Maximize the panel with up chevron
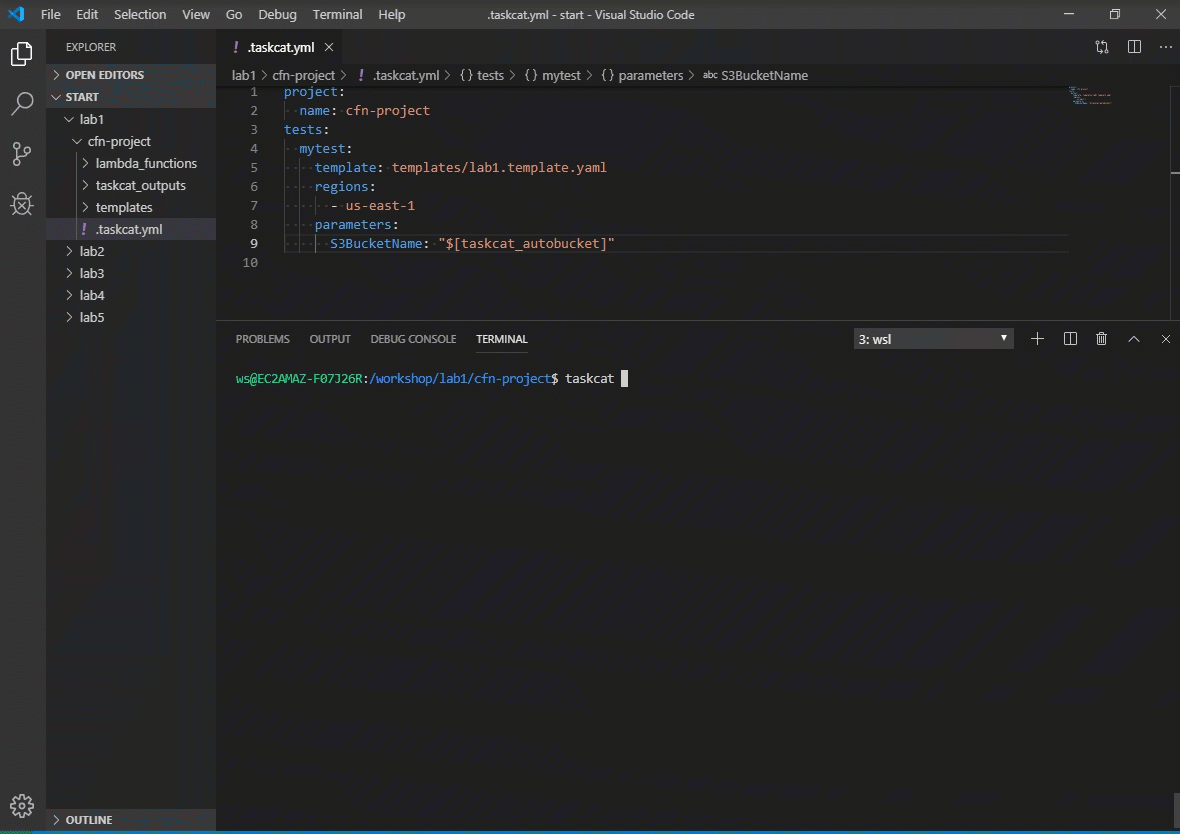 (x=1134, y=339)
